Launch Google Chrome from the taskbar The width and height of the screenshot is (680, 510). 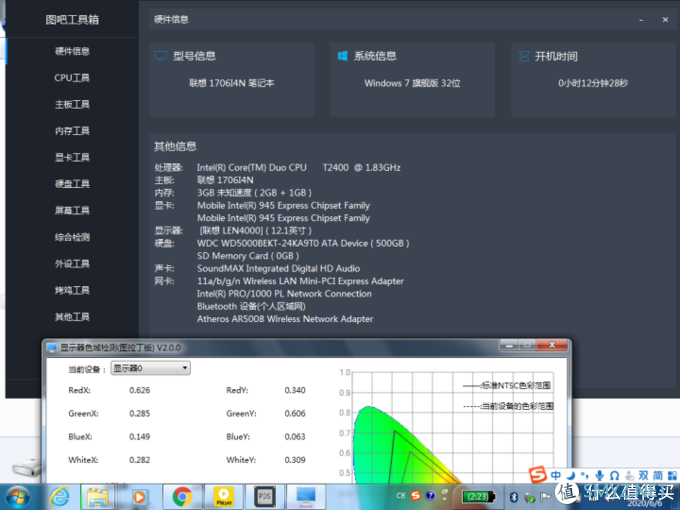[183, 497]
